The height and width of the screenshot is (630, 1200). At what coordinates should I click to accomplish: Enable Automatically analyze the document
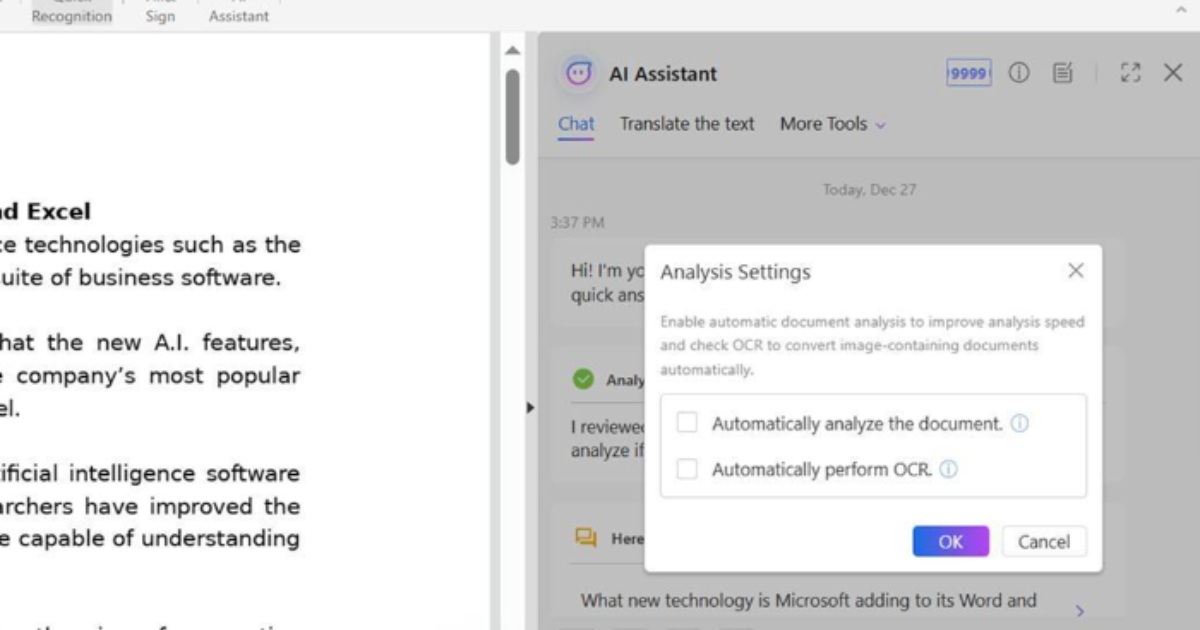pyautogui.click(x=686, y=423)
